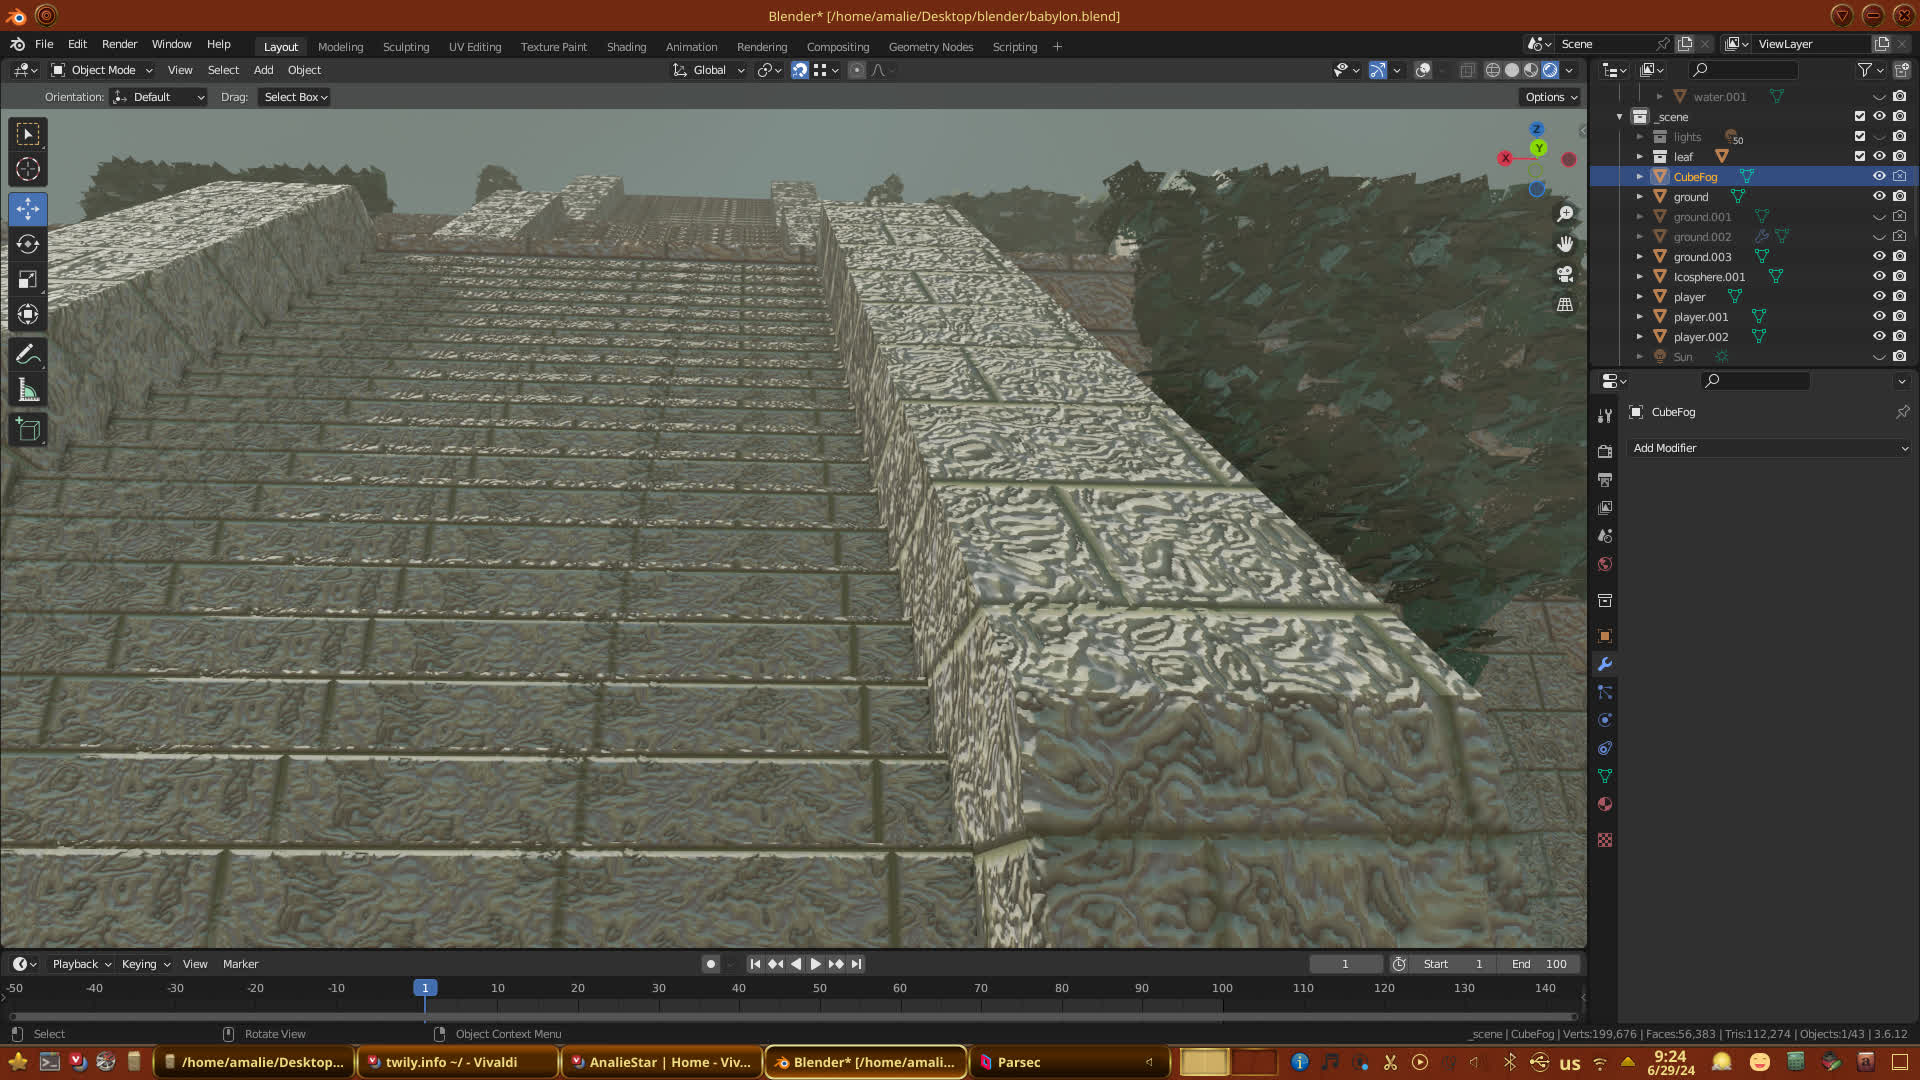Expand the CubeFog tree item
The width and height of the screenshot is (1920, 1080).
point(1640,177)
